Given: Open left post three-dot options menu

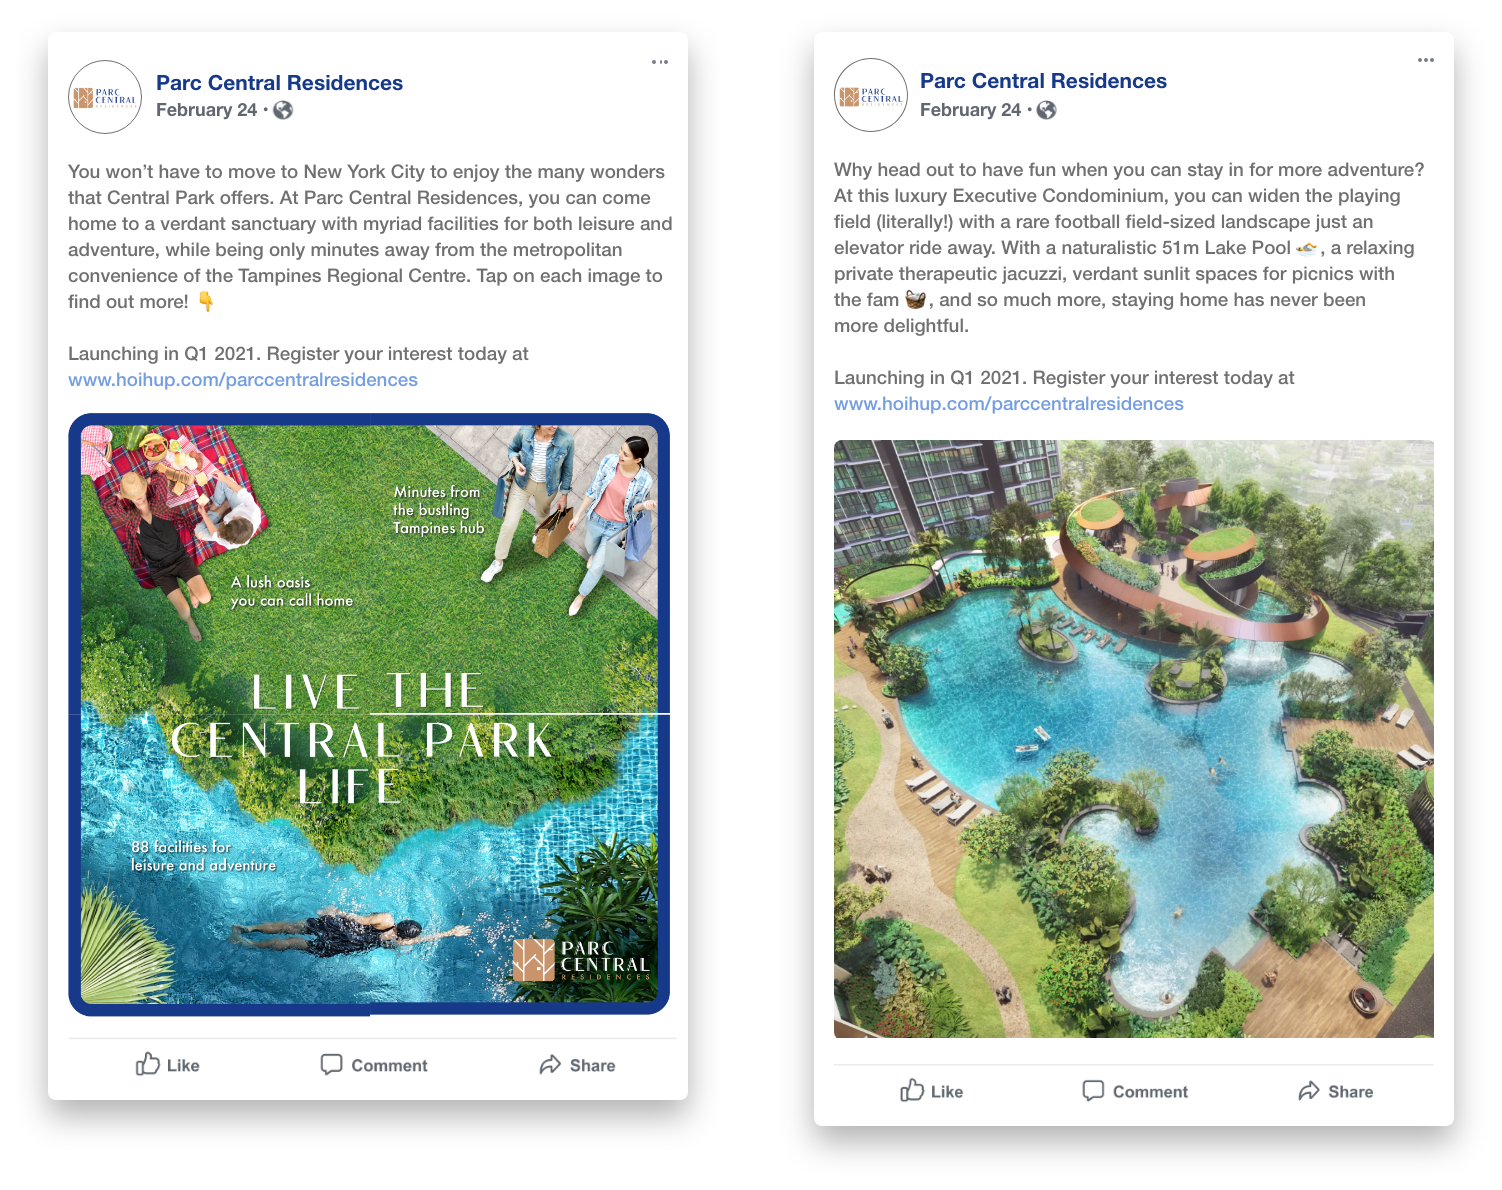Looking at the screenshot, I should pyautogui.click(x=660, y=62).
